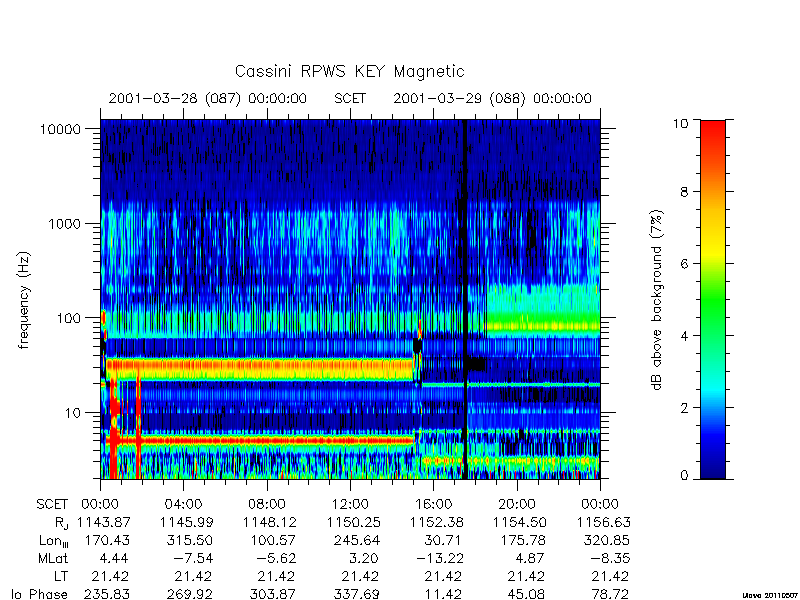Click the frequency (Hz) axis title
Image resolution: width=800 pixels, height=600 pixels.
24,300
